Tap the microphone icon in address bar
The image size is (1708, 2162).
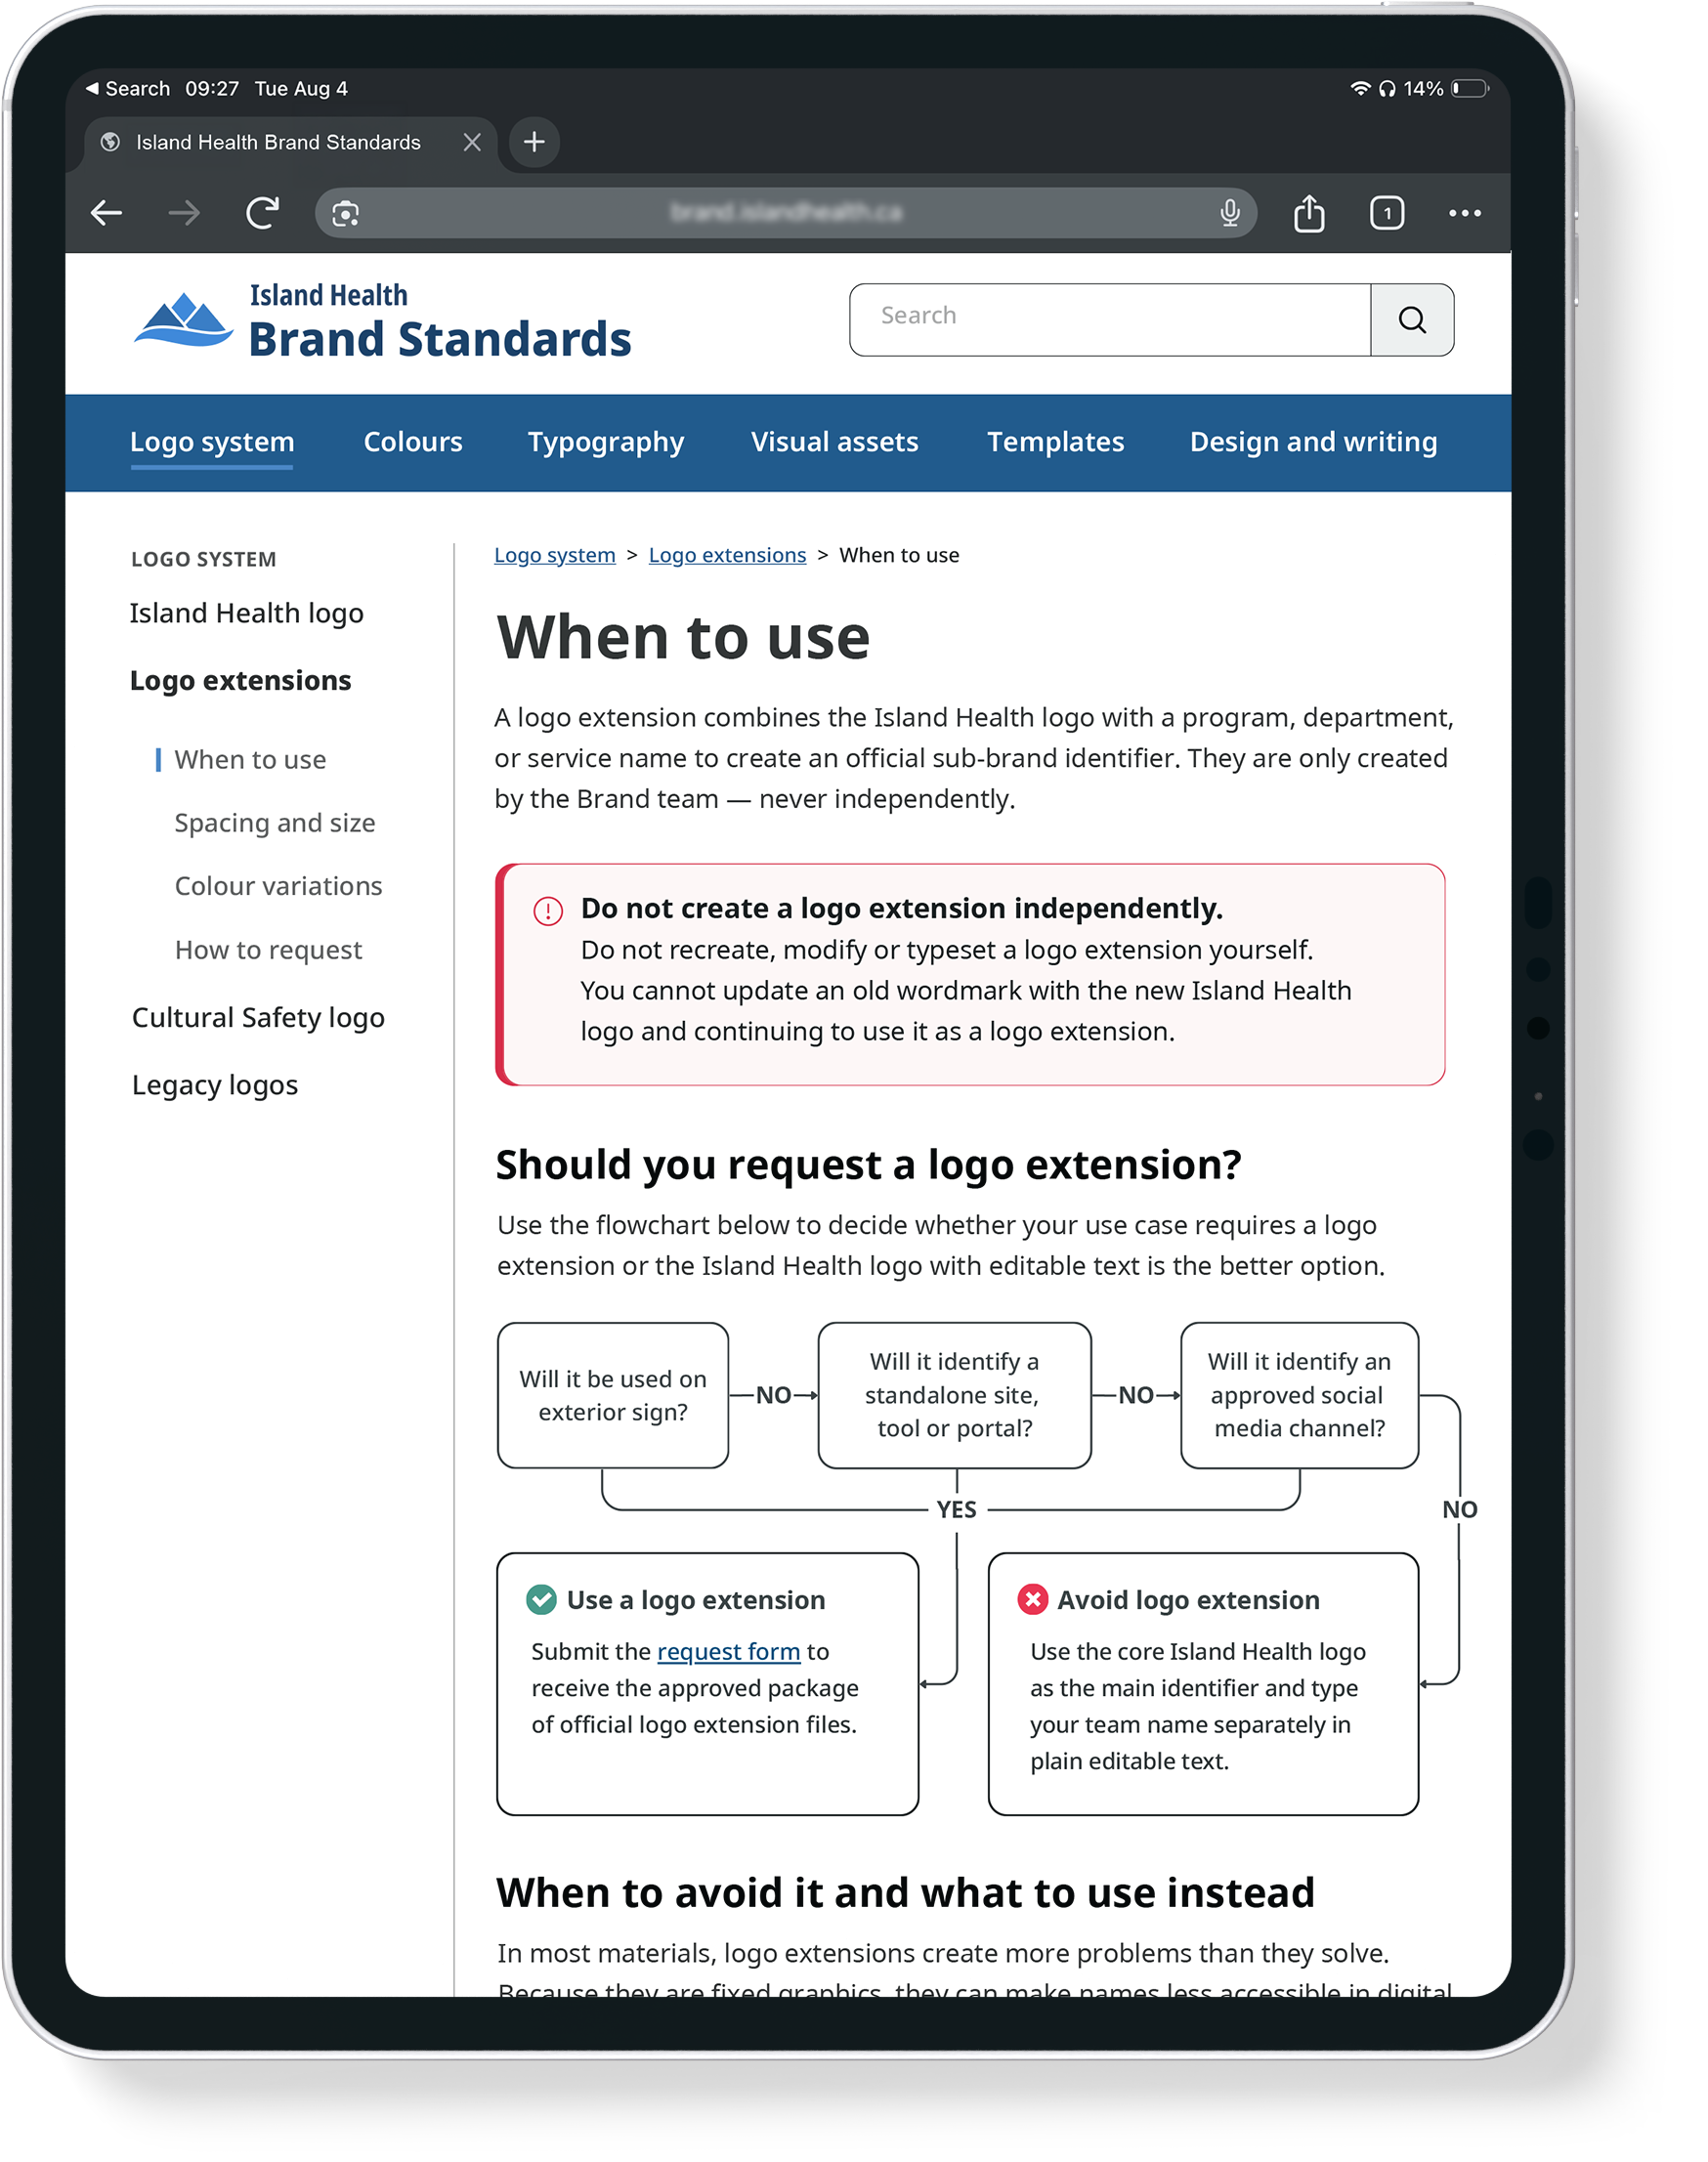pyautogui.click(x=1230, y=213)
